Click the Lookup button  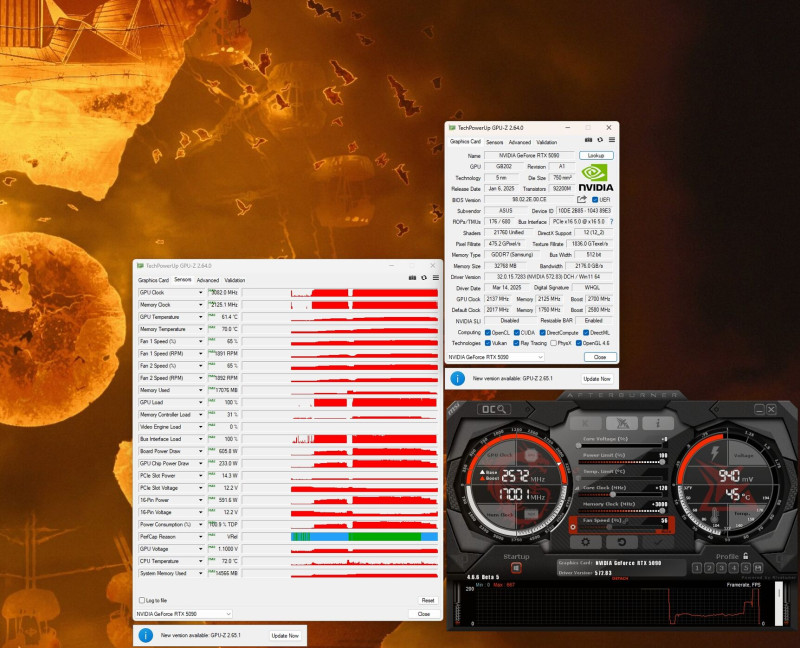tap(596, 155)
